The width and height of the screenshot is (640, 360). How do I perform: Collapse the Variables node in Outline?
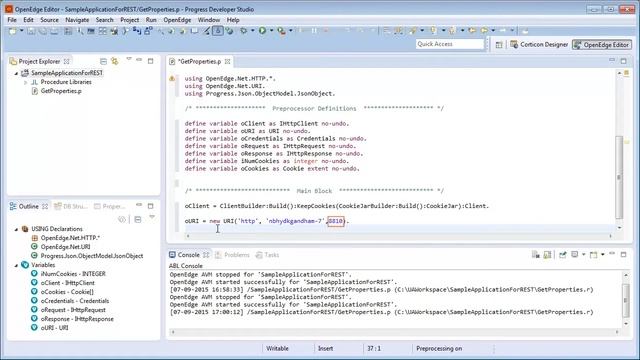(16, 265)
